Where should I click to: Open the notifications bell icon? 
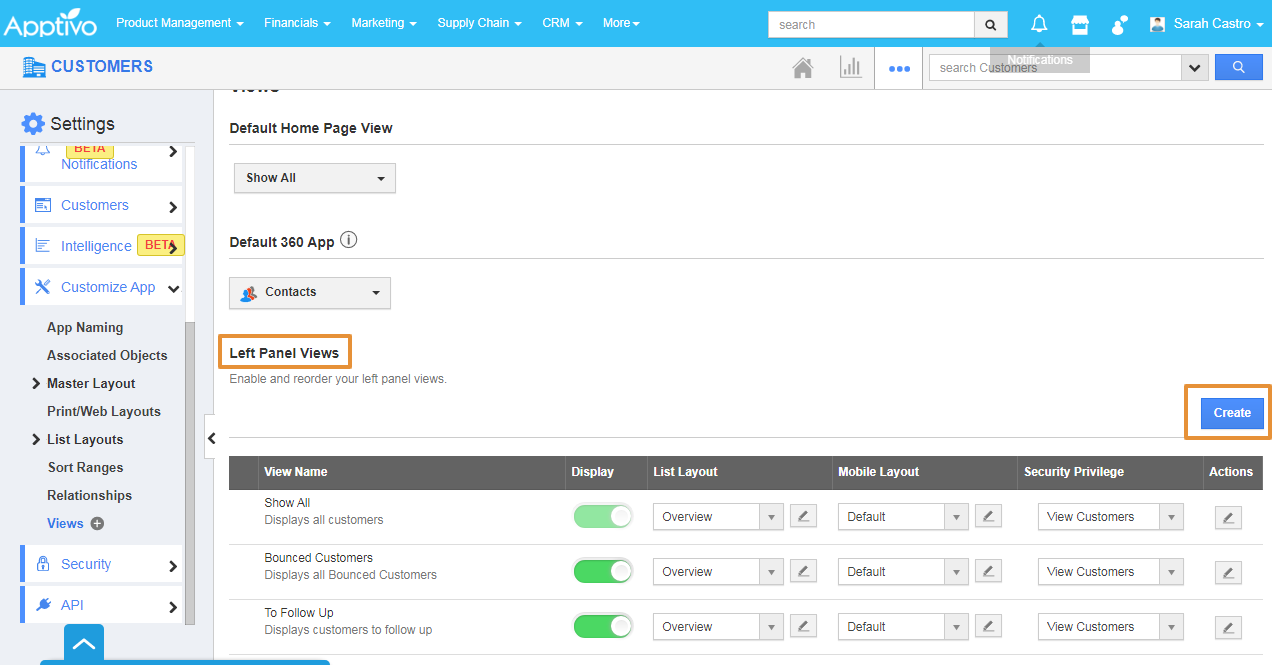click(x=1039, y=24)
